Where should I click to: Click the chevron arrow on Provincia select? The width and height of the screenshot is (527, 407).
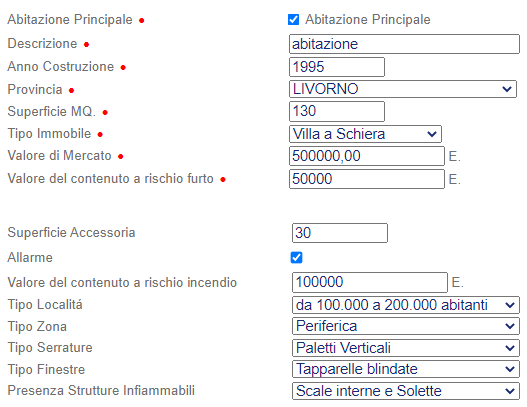[x=507, y=89]
